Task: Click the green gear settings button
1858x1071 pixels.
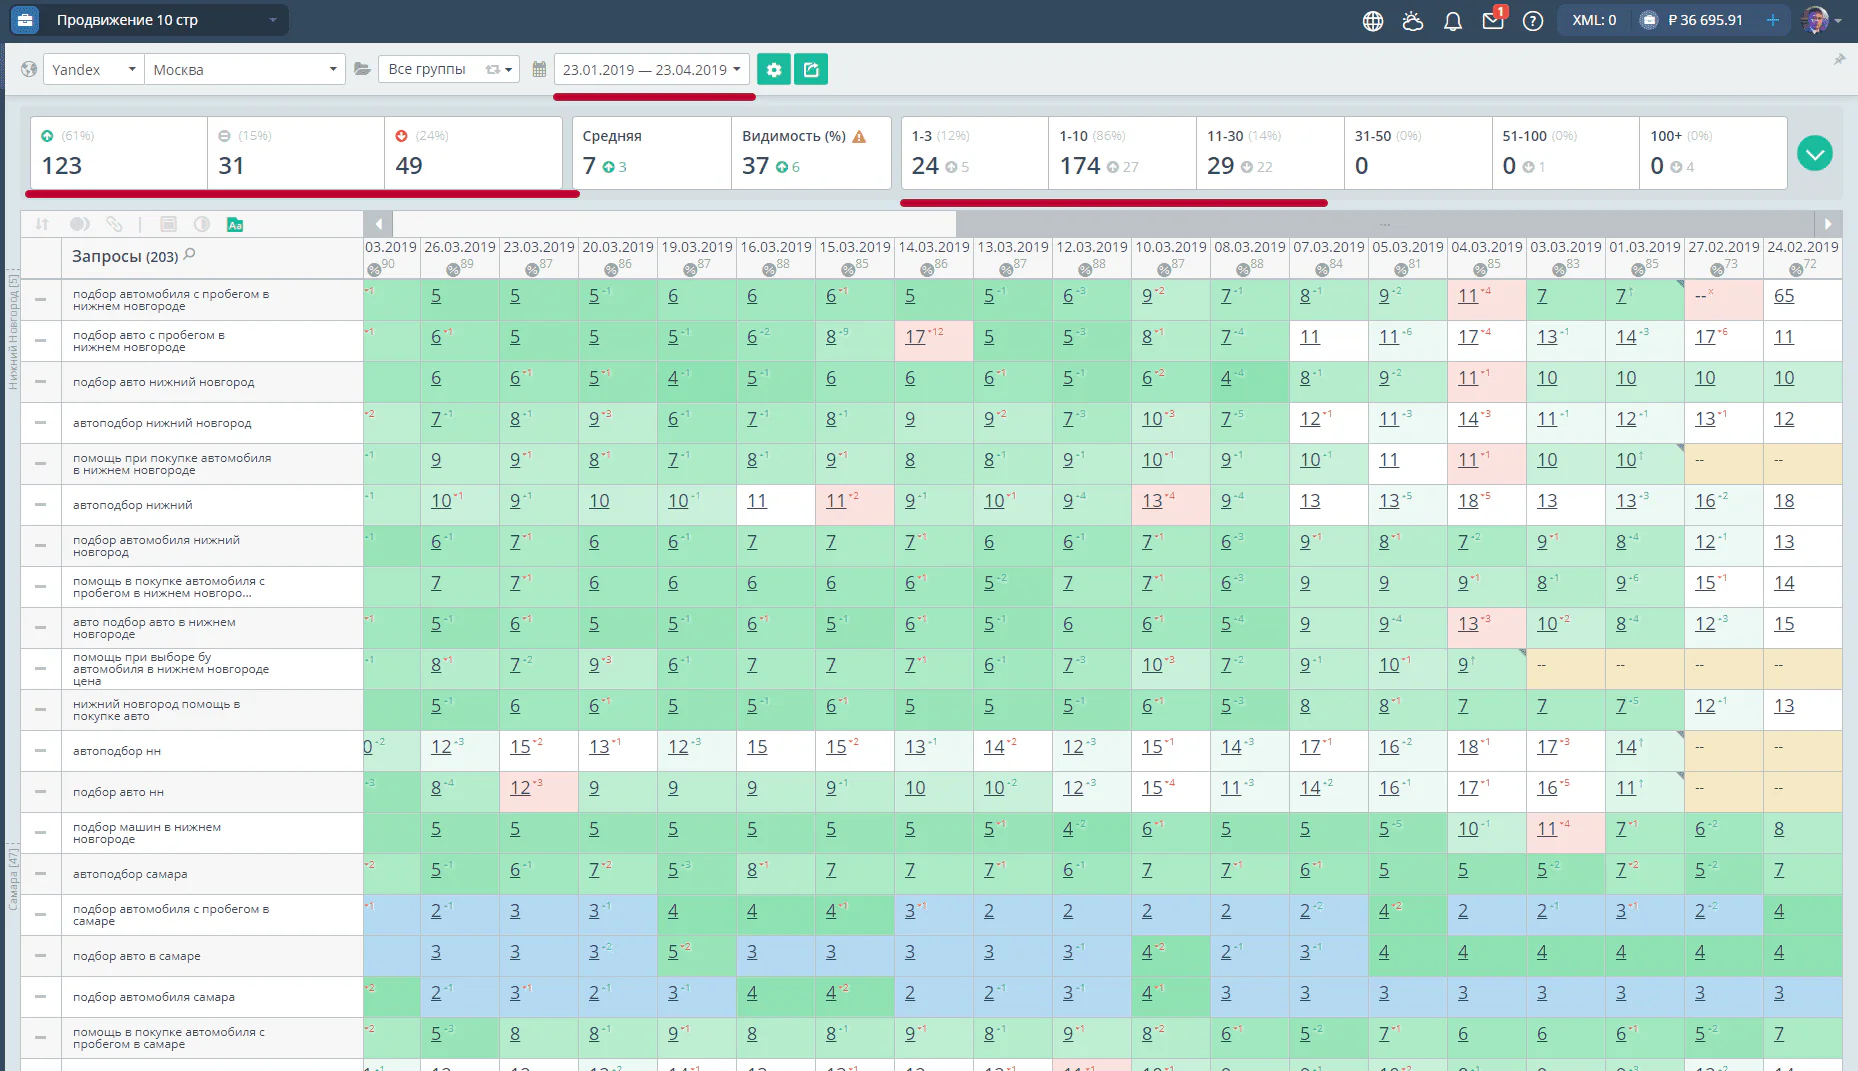Action: click(x=773, y=69)
